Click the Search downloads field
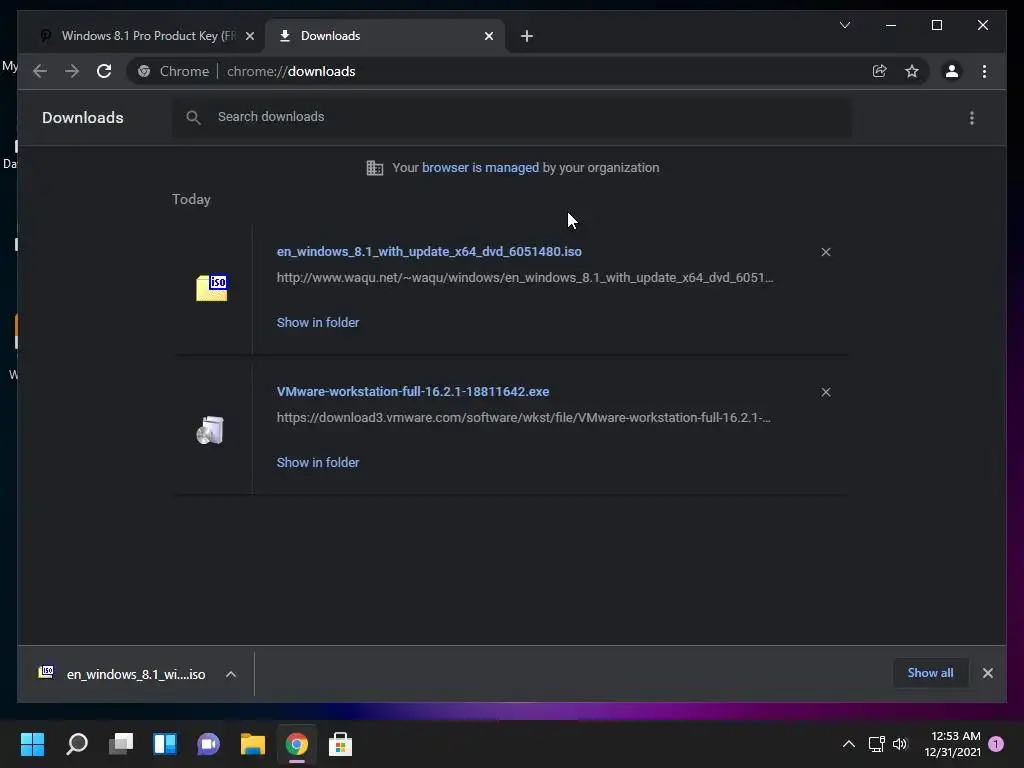This screenshot has height=768, width=1024. [512, 117]
